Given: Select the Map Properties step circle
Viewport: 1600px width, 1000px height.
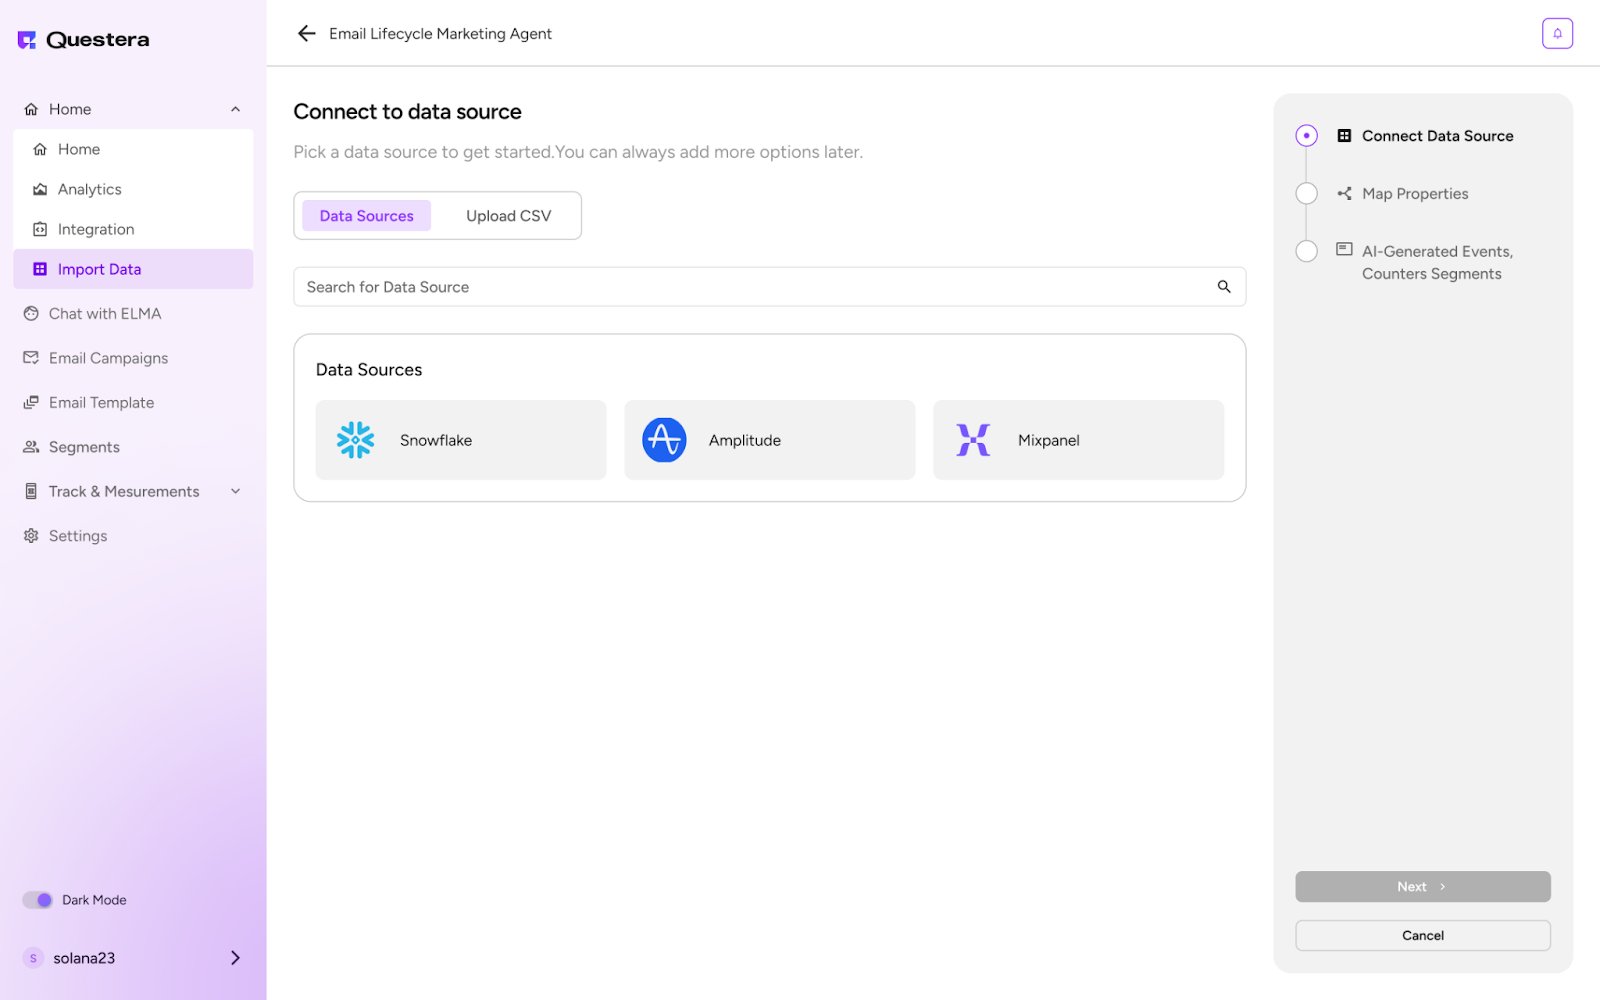Looking at the screenshot, I should (1306, 194).
